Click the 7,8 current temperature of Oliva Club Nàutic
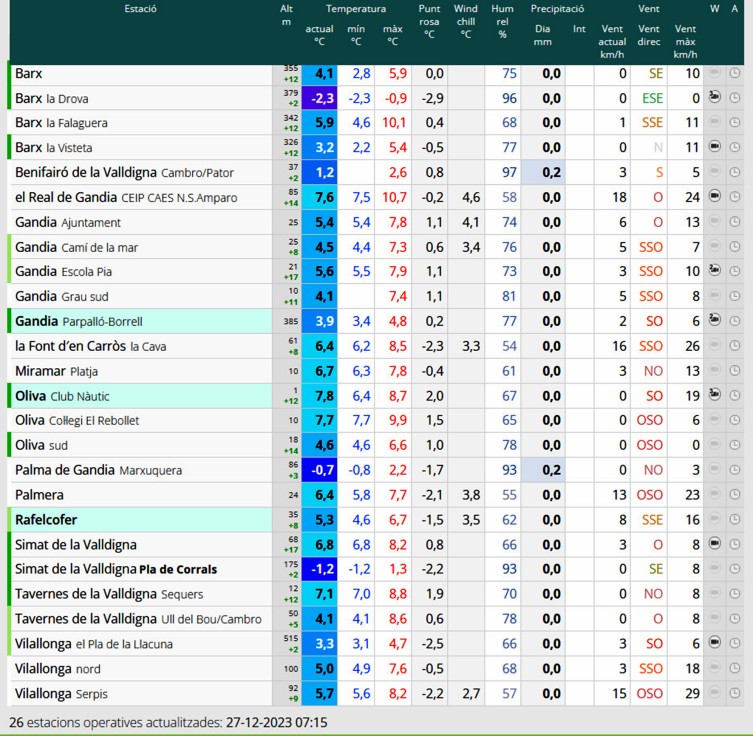 pyautogui.click(x=319, y=396)
